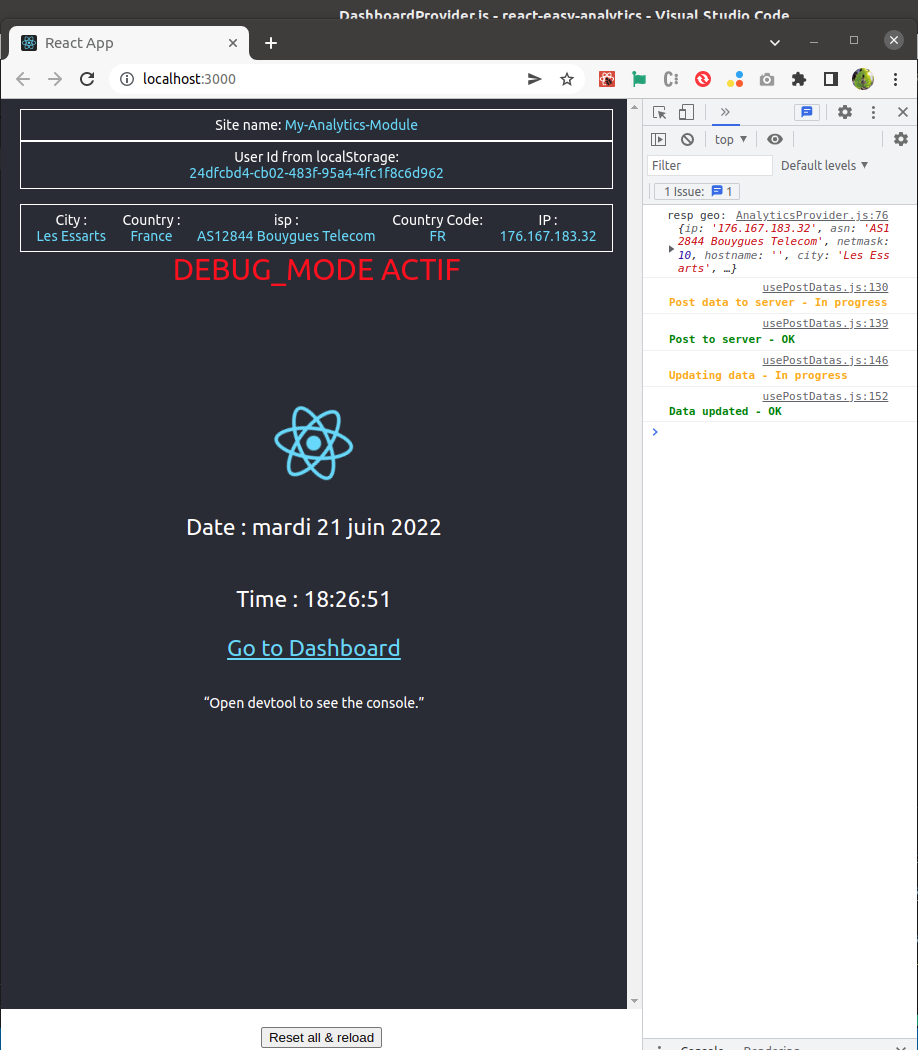Click the page scrollbar down arrow

634,1002
